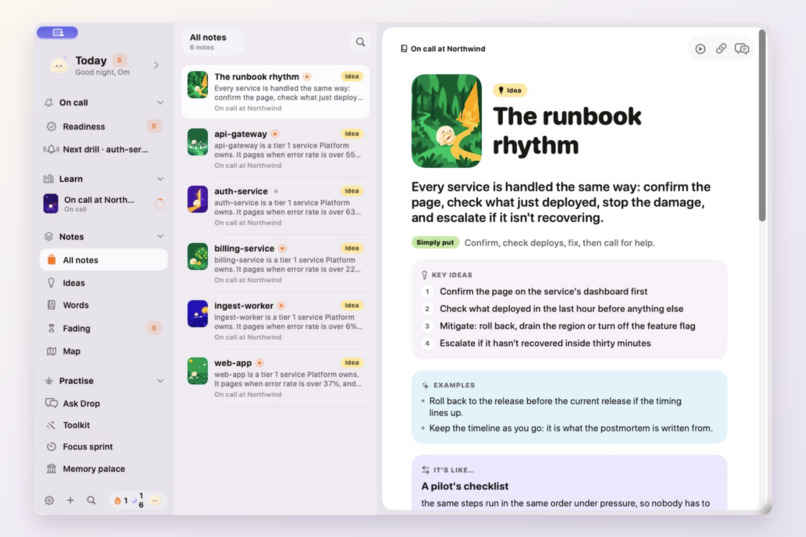Open the notes Map view
This screenshot has width=806, height=537.
(x=104, y=351)
